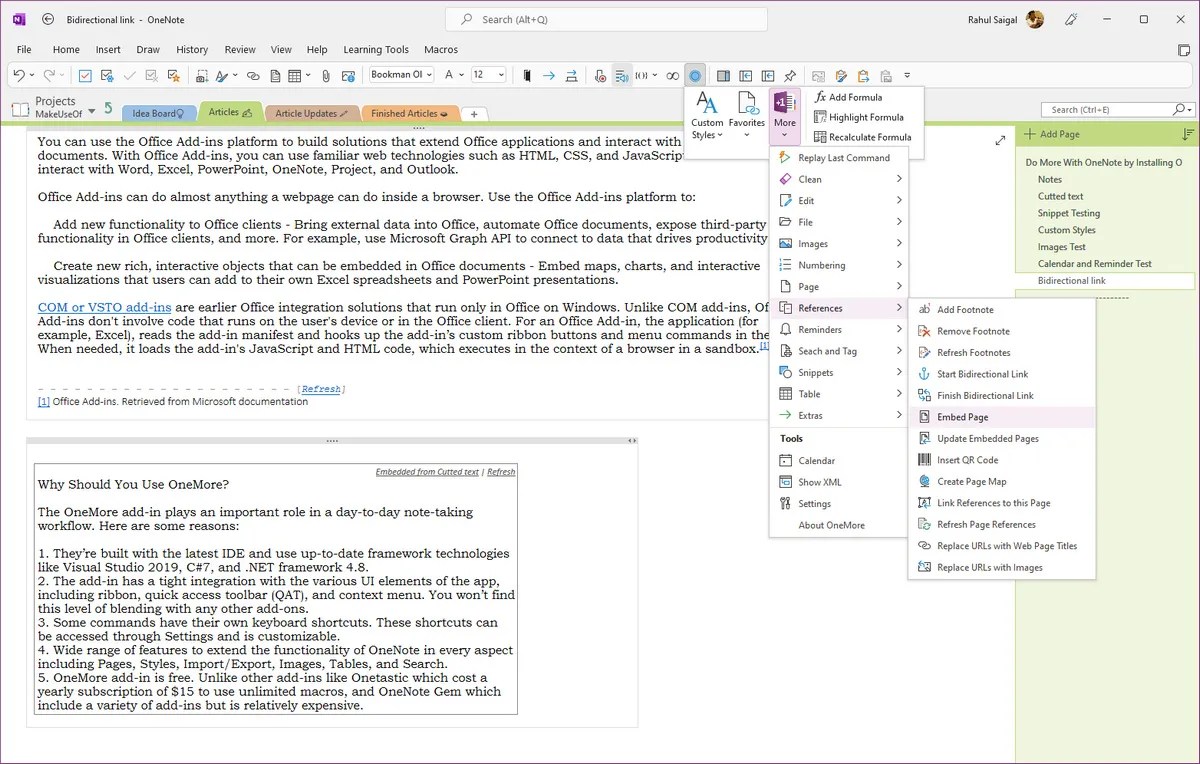1200x764 pixels.
Task: Select Show XML under Tools
Action: pos(817,481)
